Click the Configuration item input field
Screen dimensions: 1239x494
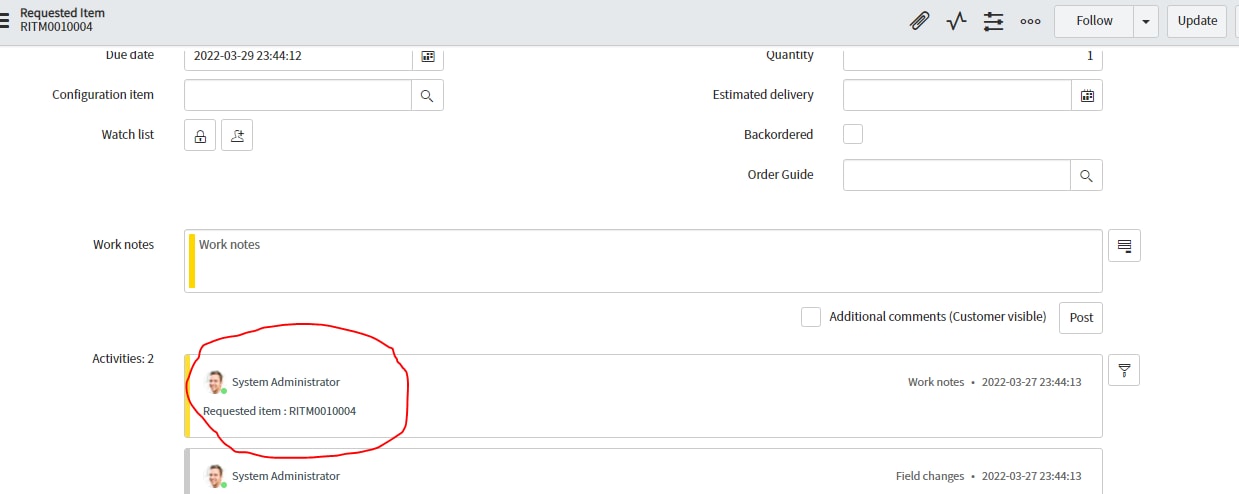pos(298,95)
